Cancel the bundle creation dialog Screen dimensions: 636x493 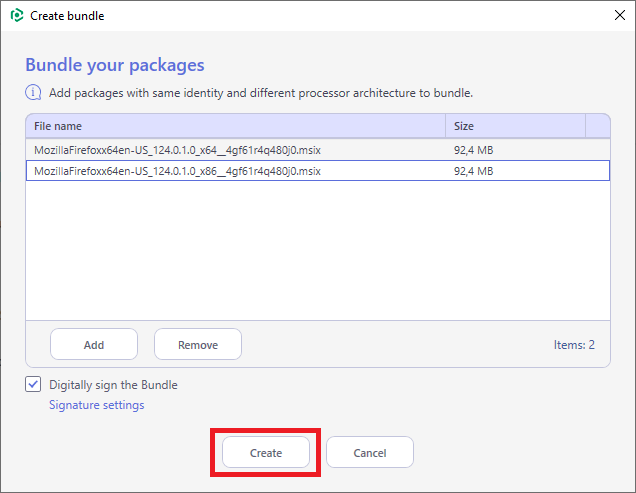(x=370, y=452)
